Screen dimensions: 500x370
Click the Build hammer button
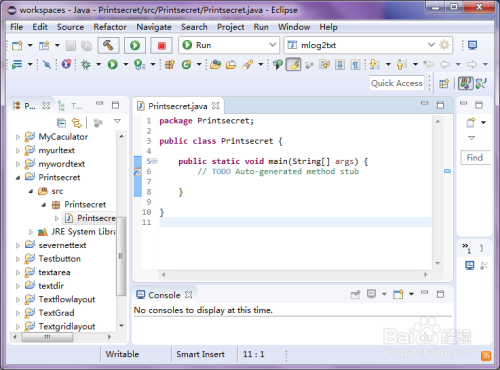point(108,45)
